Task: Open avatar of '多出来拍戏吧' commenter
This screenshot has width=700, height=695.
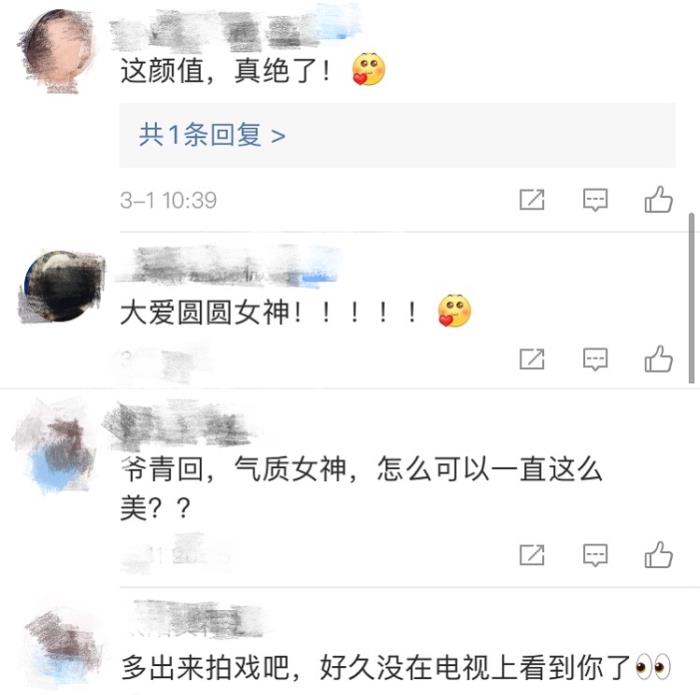Action: [x=62, y=647]
